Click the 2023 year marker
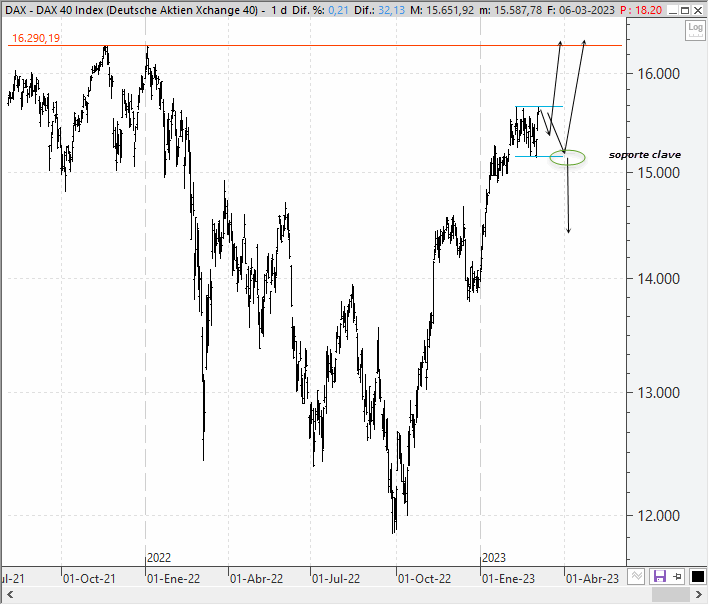The height and width of the screenshot is (605, 709). point(494,558)
